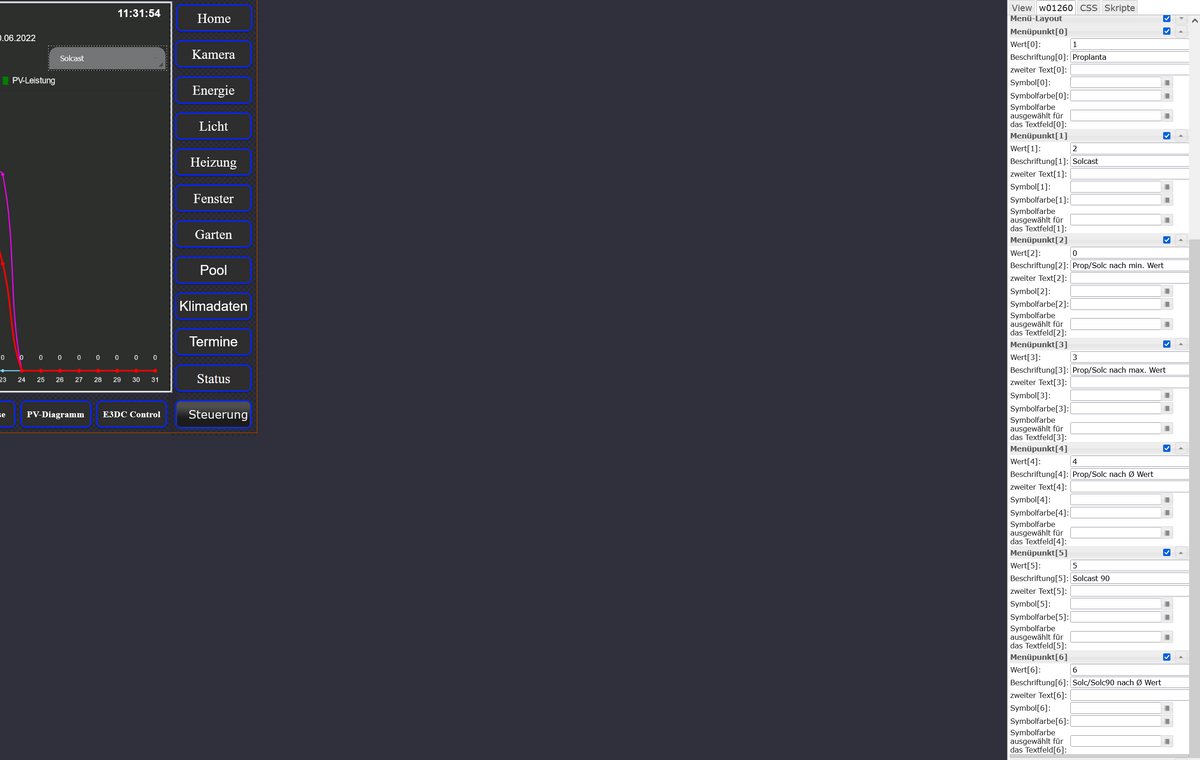Click the E3DC Control button
This screenshot has width=1200, height=760.
coord(132,414)
